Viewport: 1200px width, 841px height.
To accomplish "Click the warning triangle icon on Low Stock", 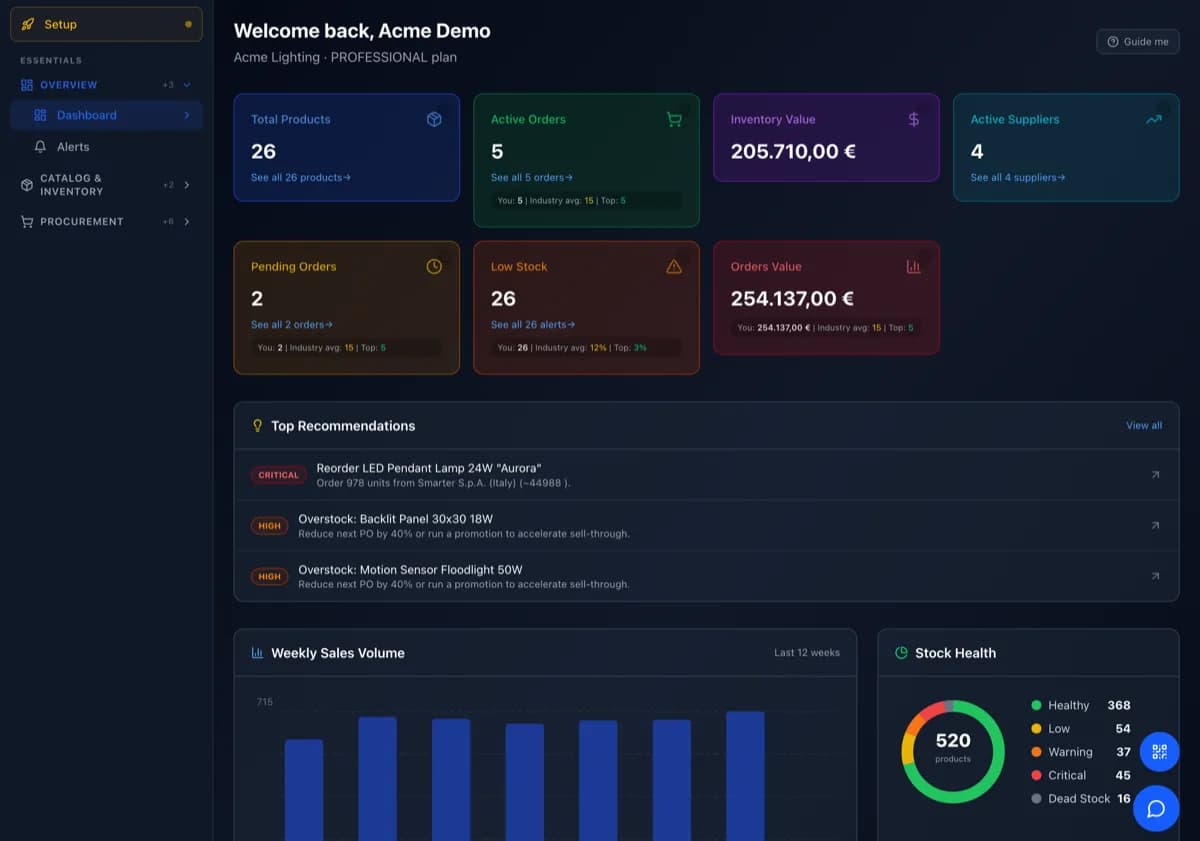I will [674, 266].
